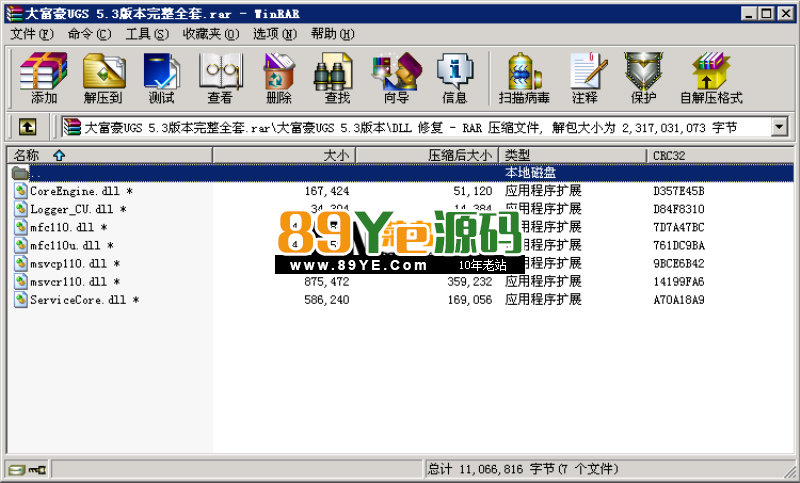The width and height of the screenshot is (800, 483).
Task: Click the 167,424 size value
Action: 327,191
